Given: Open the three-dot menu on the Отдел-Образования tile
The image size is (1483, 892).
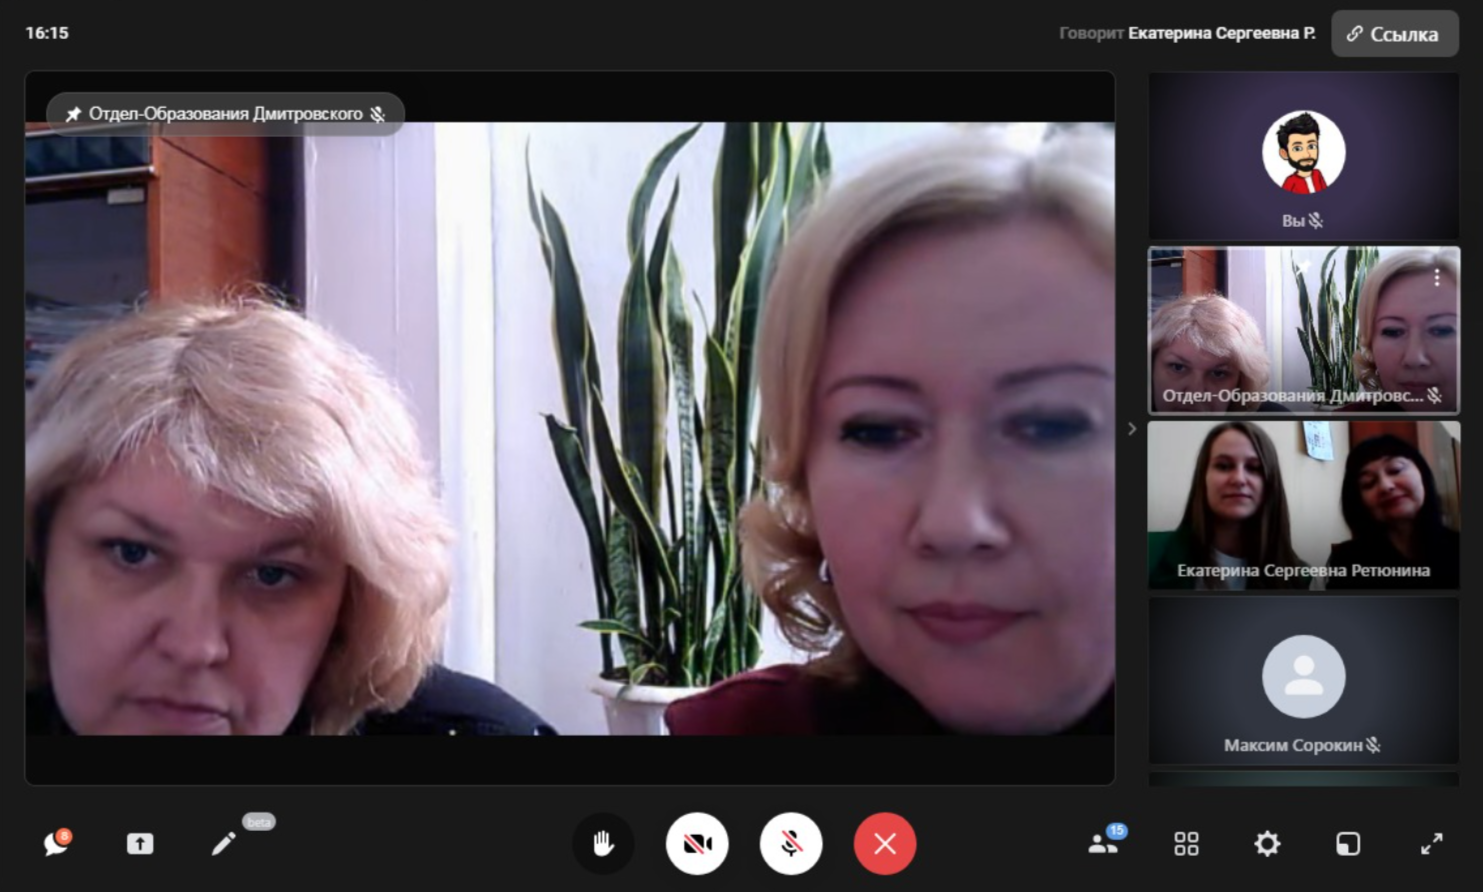Looking at the screenshot, I should pyautogui.click(x=1437, y=277).
